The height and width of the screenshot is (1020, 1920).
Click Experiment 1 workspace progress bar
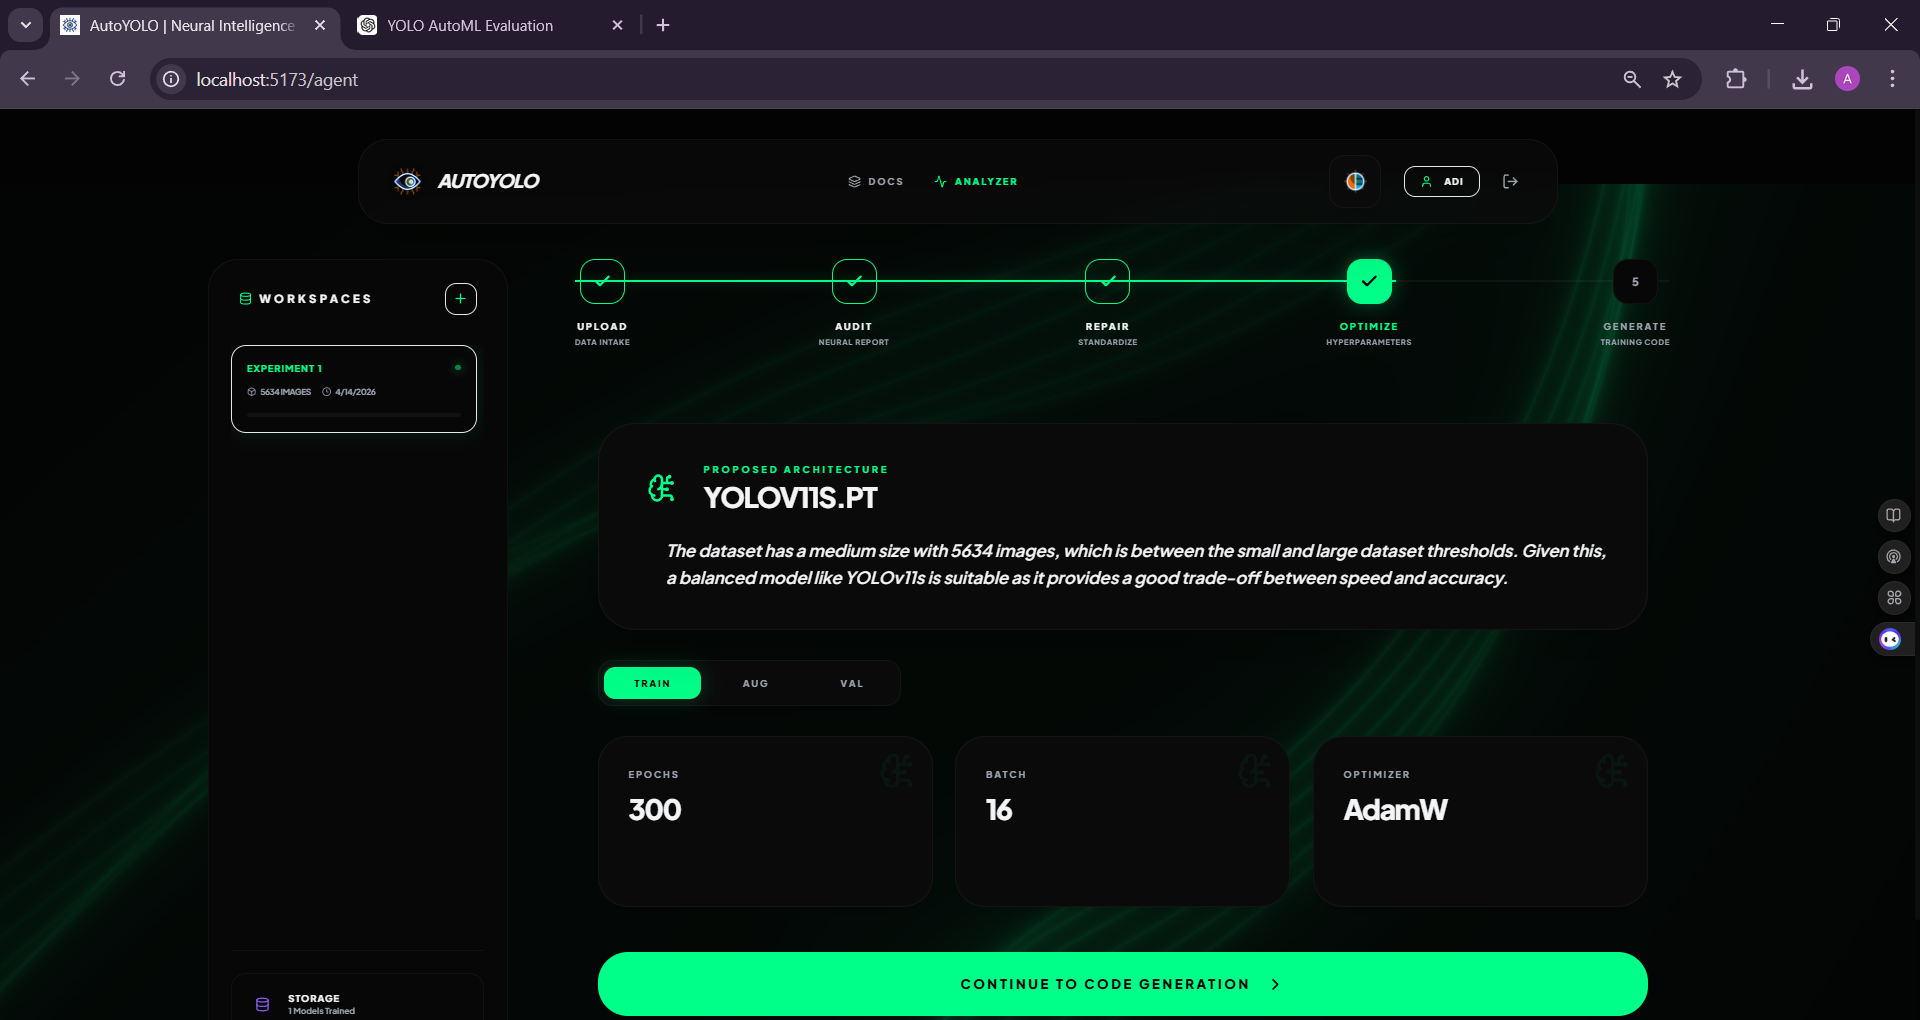354,414
